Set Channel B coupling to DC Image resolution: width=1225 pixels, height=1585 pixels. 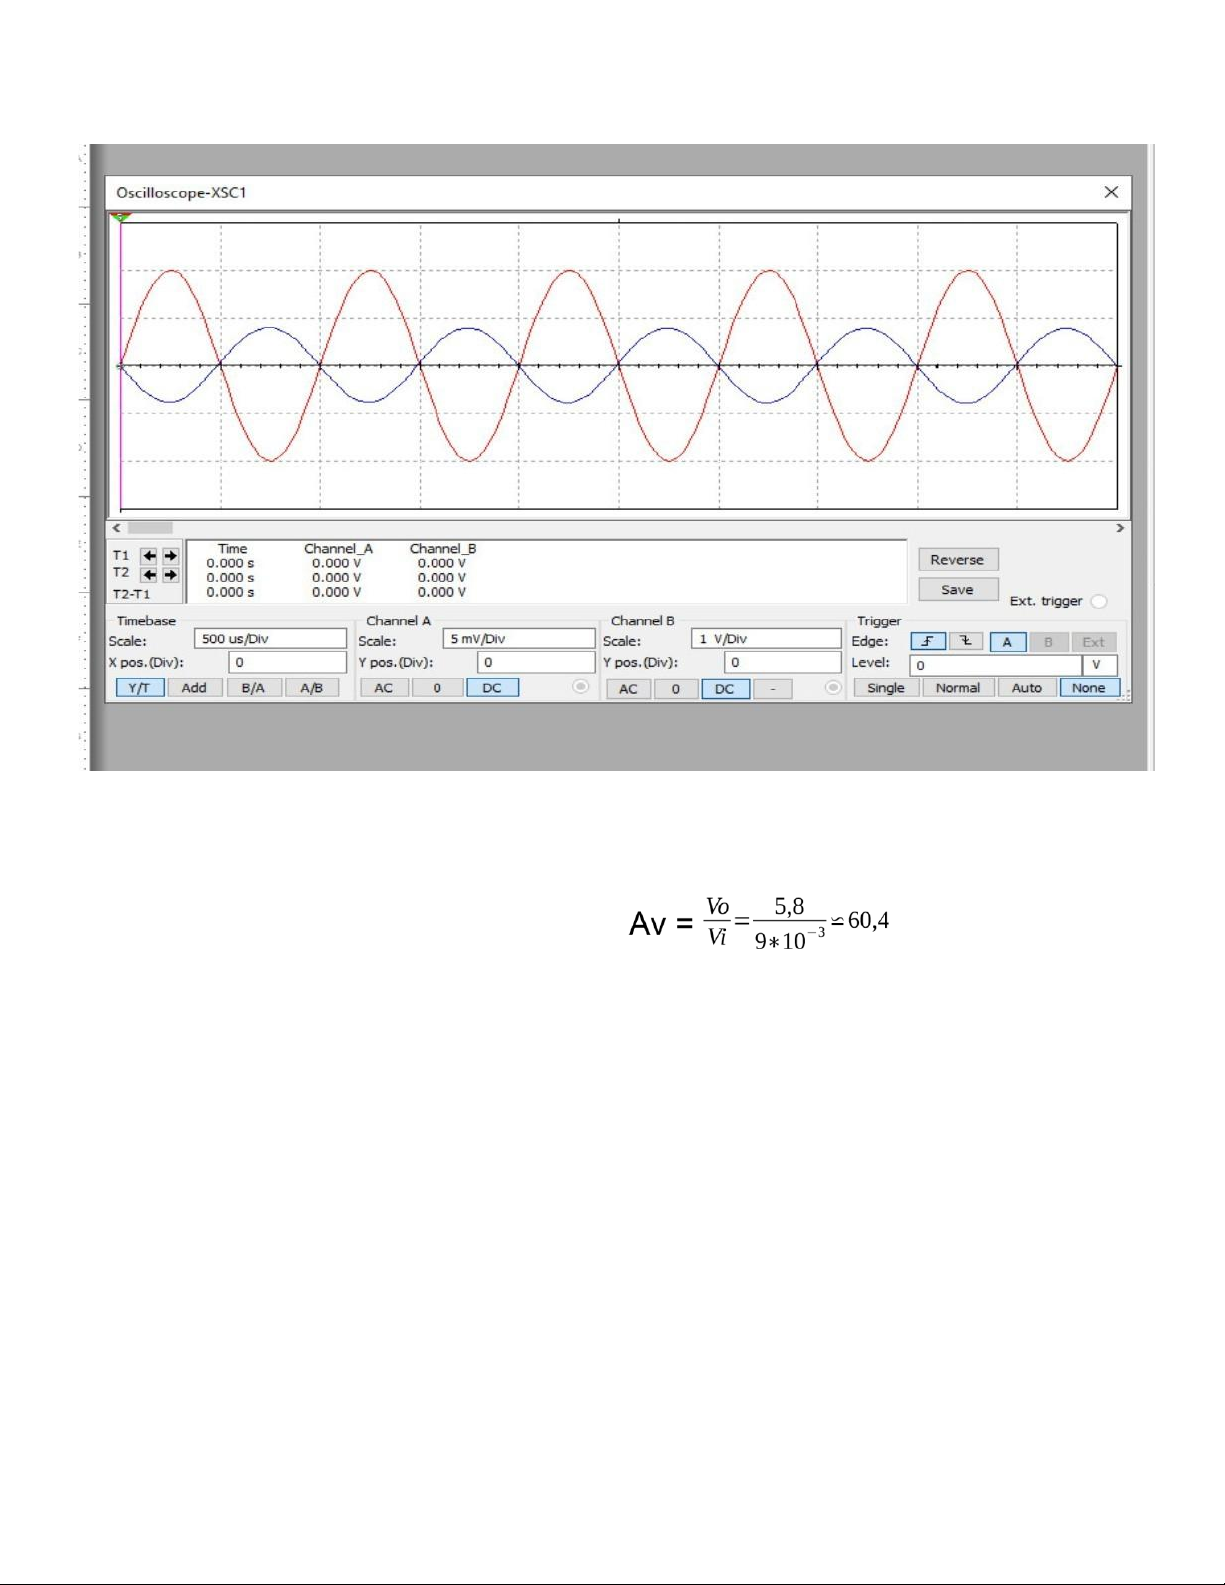pos(725,689)
